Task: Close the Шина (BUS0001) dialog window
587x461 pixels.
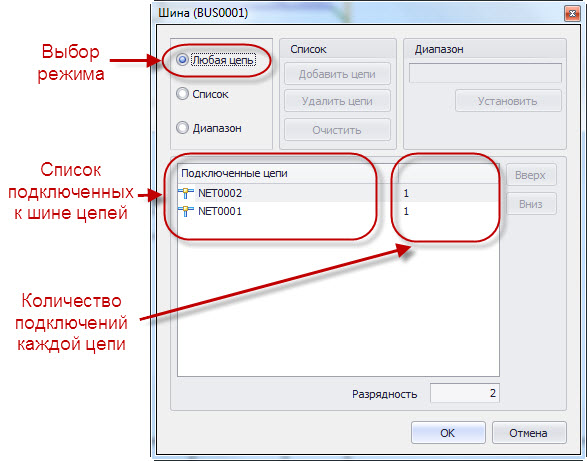Action: point(572,14)
